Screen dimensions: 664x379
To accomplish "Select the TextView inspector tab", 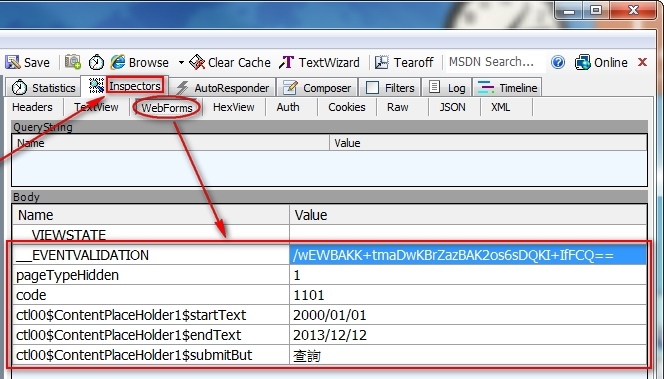I will click(x=97, y=107).
